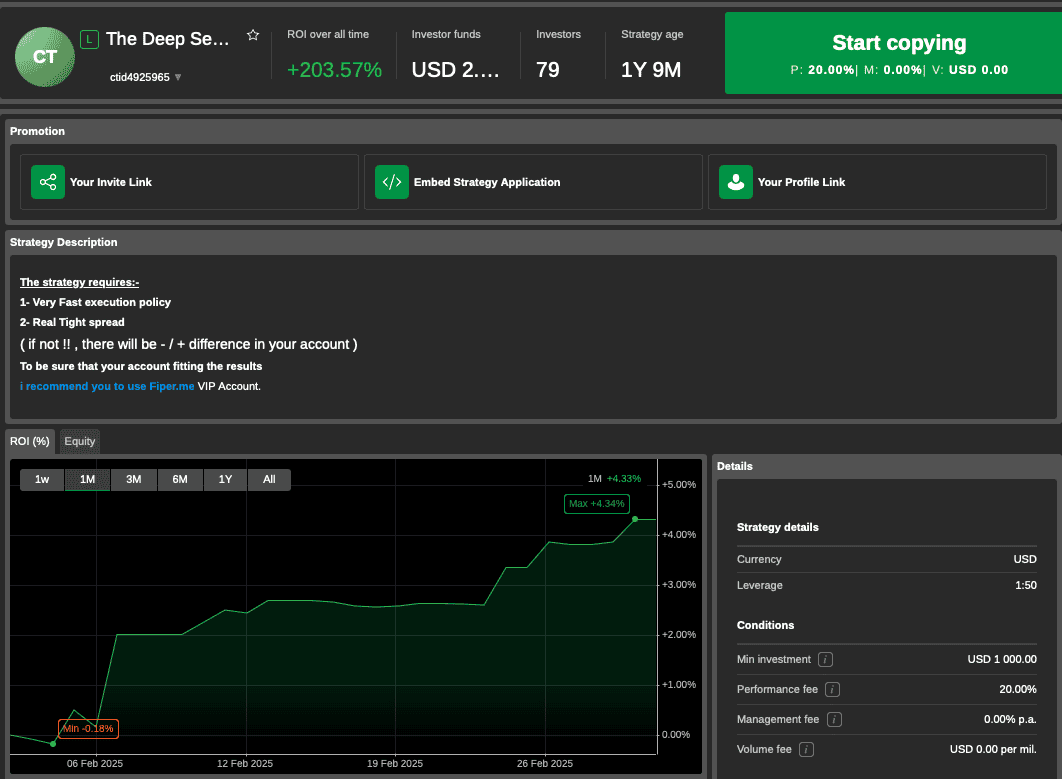Open the share icon for Your Invite Link
The image size is (1062, 779).
47,182
